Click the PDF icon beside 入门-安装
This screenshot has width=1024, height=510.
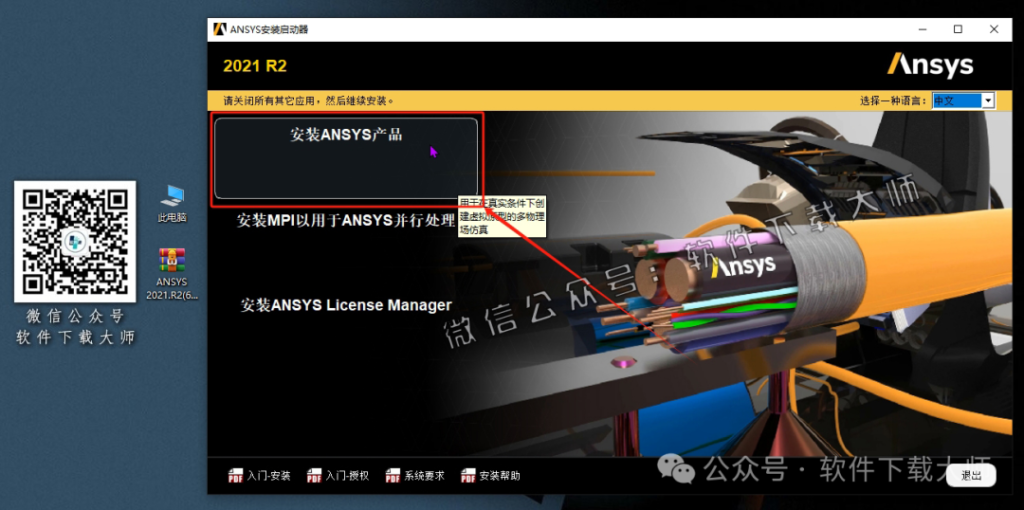236,476
